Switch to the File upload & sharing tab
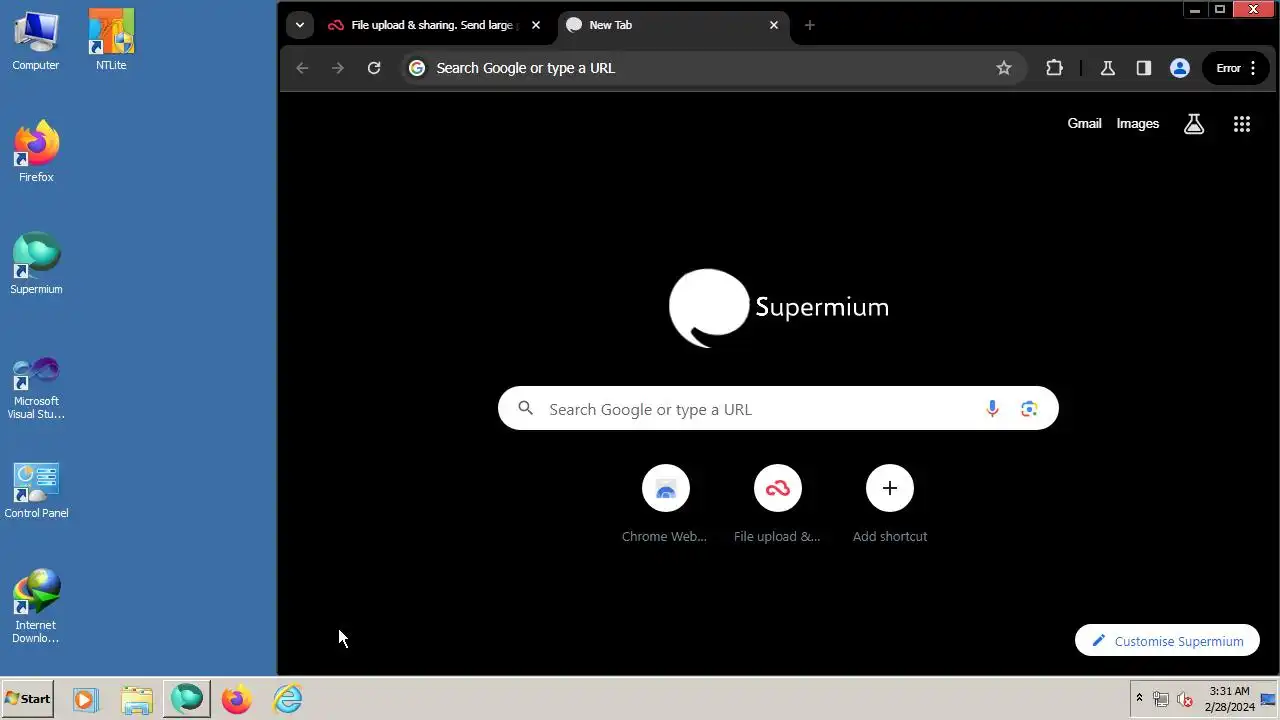 point(435,25)
